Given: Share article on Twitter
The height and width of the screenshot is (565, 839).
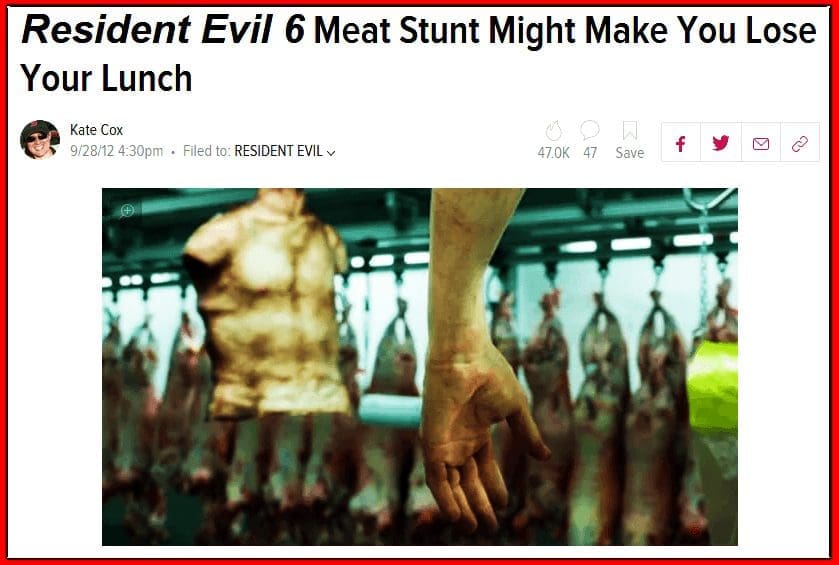Looking at the screenshot, I should 721,143.
